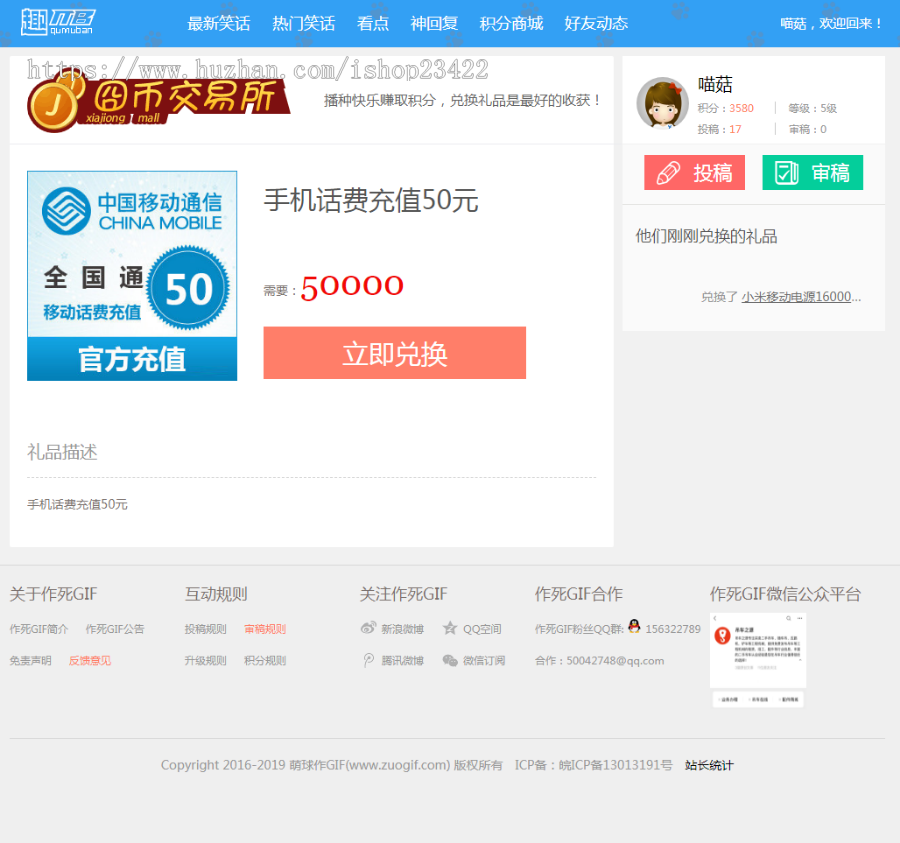Click the red 投稿 submit button

694,172
